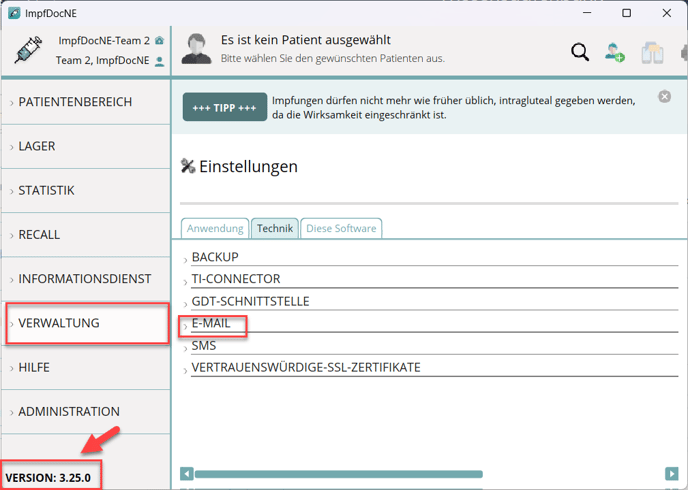688x490 pixels.
Task: Expand the STATISTIK menu section
Action: [x=86, y=190]
